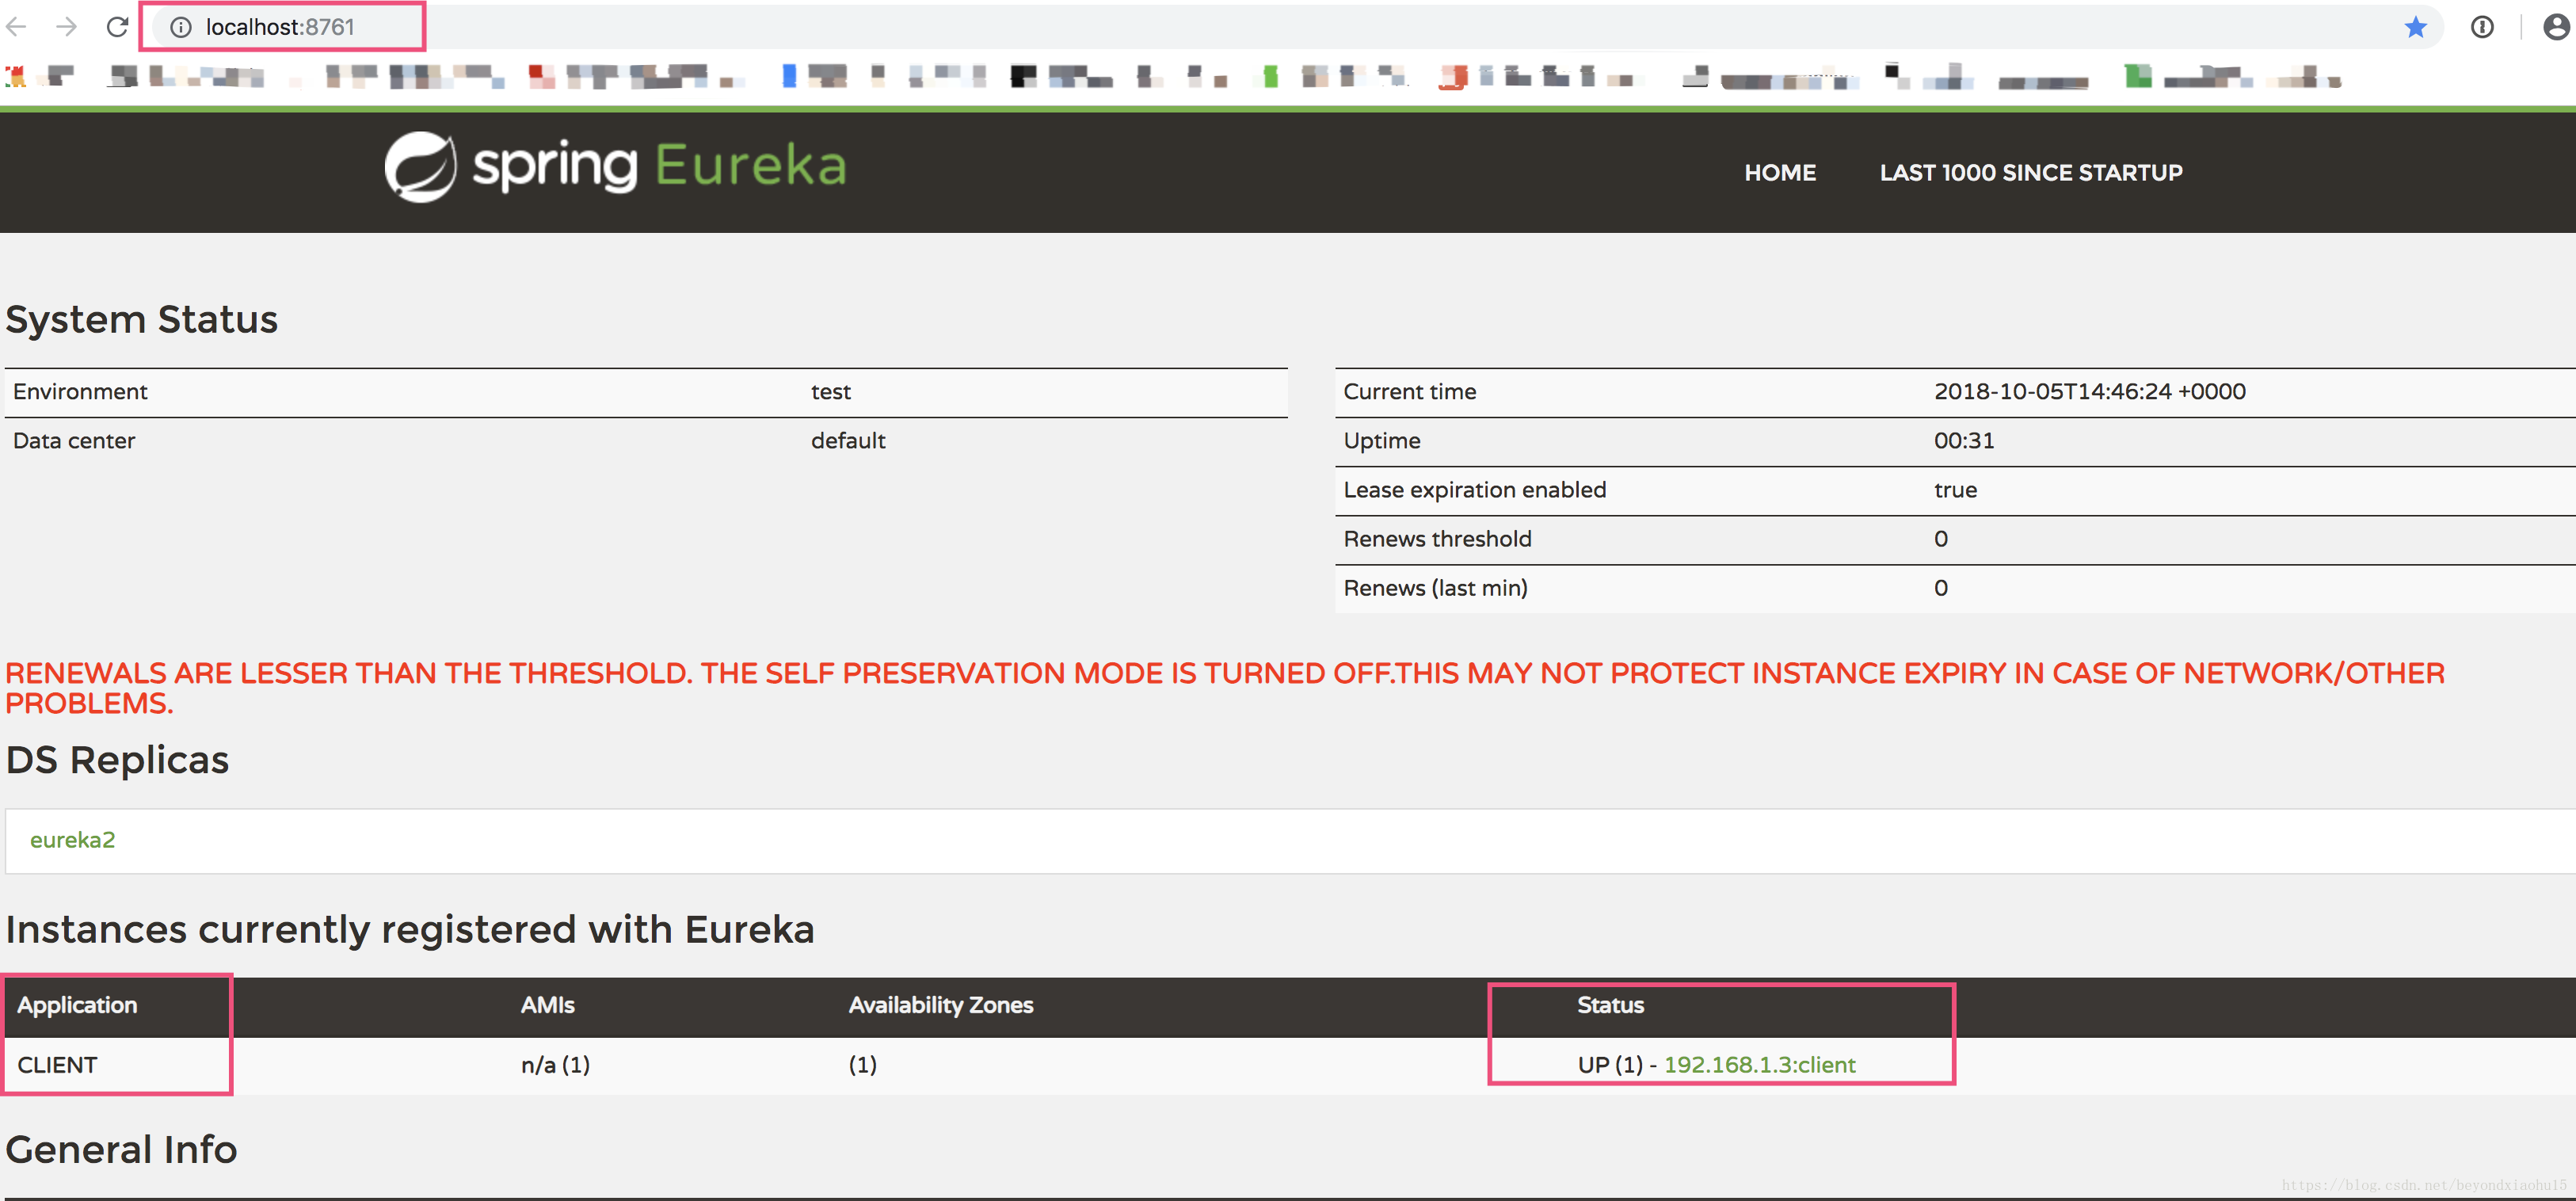This screenshot has width=2576, height=1201.
Task: Click the 'Environment' row label
Action: [x=80, y=392]
